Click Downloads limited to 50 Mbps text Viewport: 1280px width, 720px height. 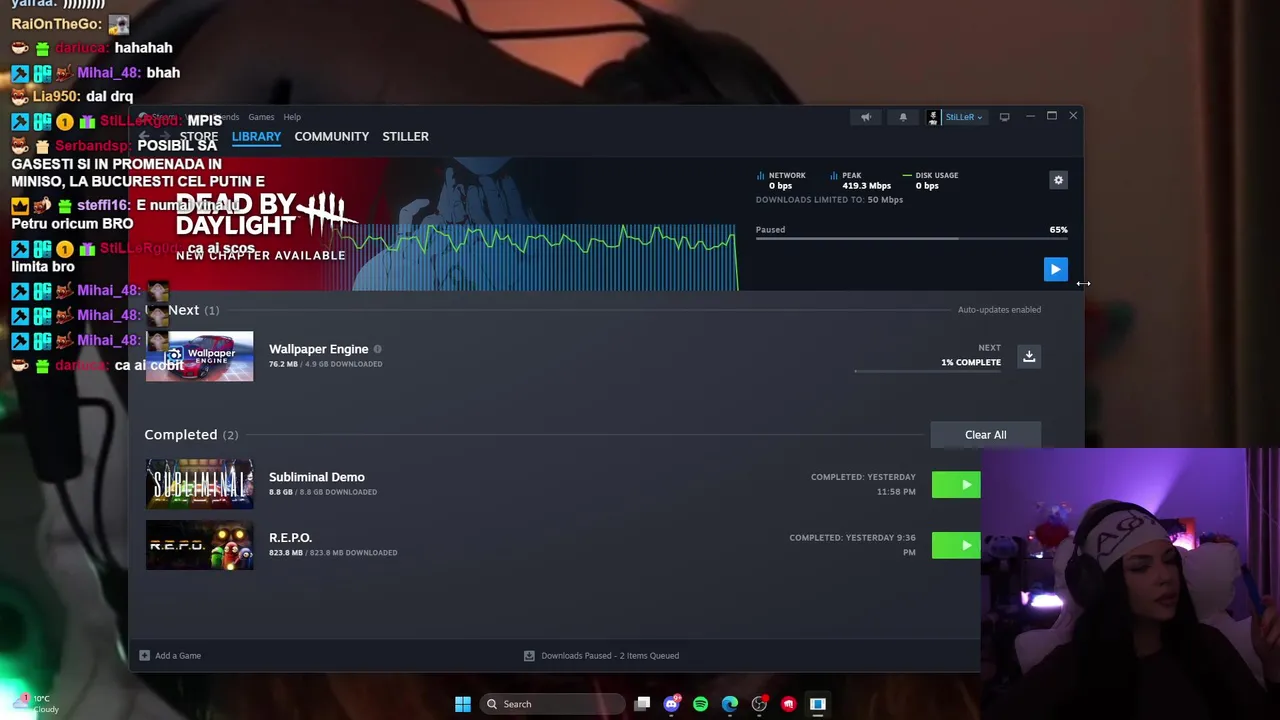tap(829, 200)
